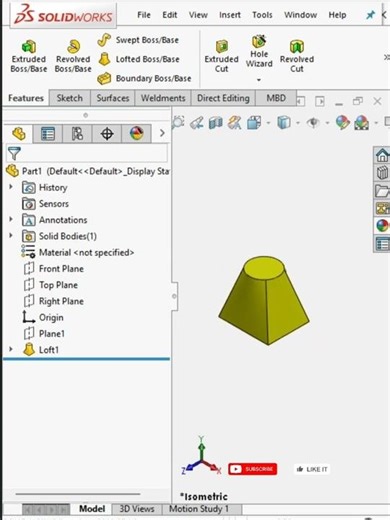
Task: Click View Orientation cube icon
Action: click(254, 123)
